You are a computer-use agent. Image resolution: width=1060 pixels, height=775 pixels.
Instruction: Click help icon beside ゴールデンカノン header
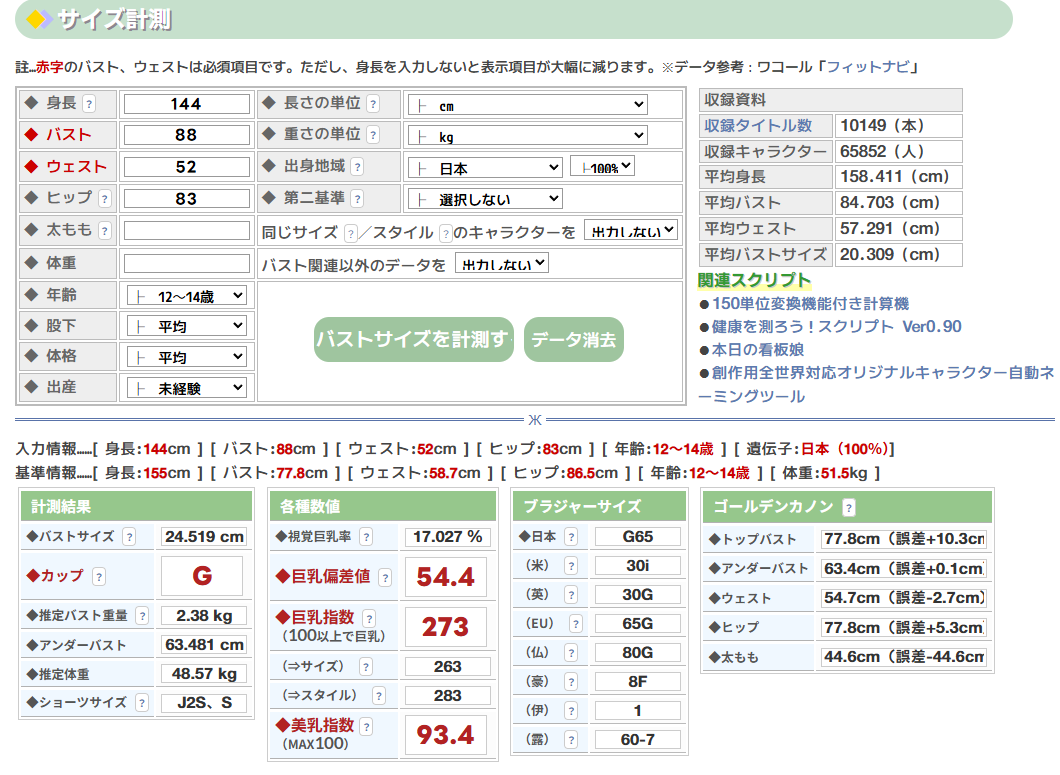[849, 507]
